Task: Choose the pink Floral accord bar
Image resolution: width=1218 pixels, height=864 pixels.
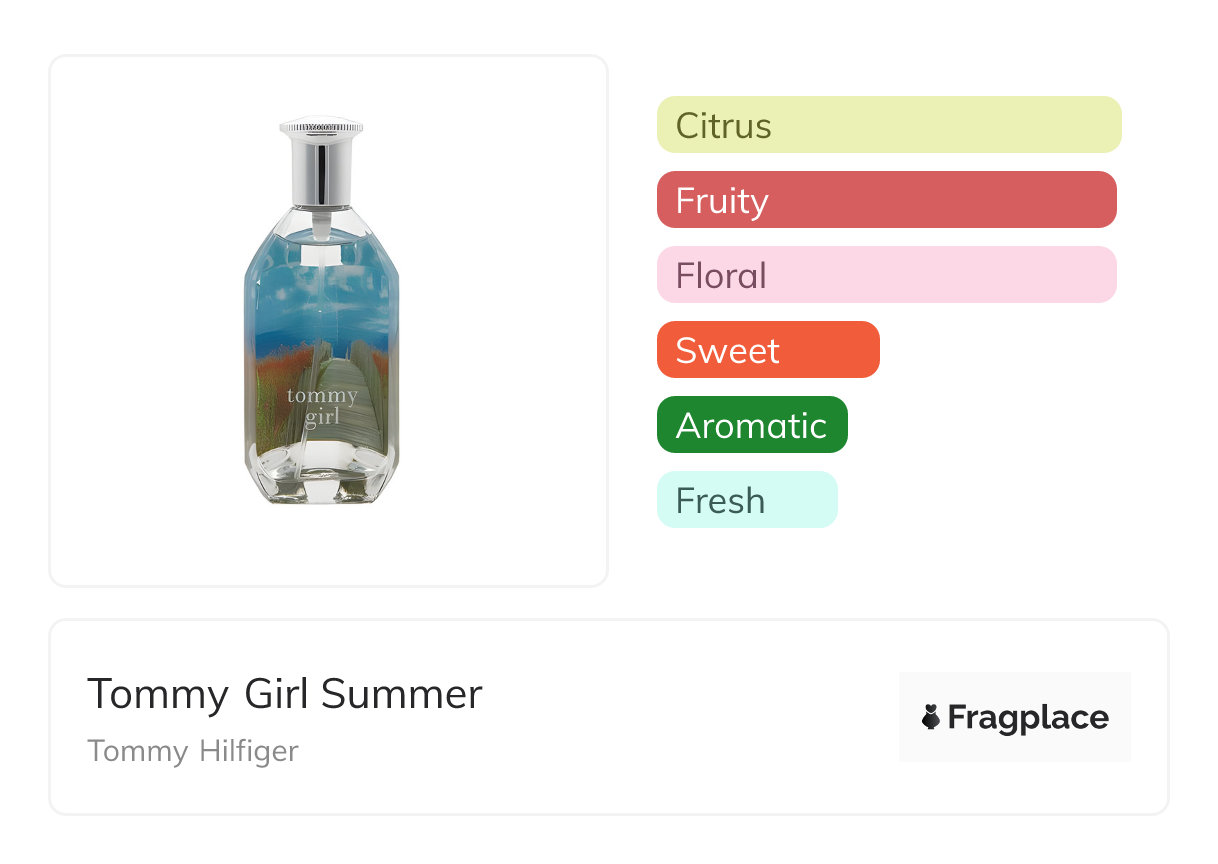Action: tap(886, 275)
